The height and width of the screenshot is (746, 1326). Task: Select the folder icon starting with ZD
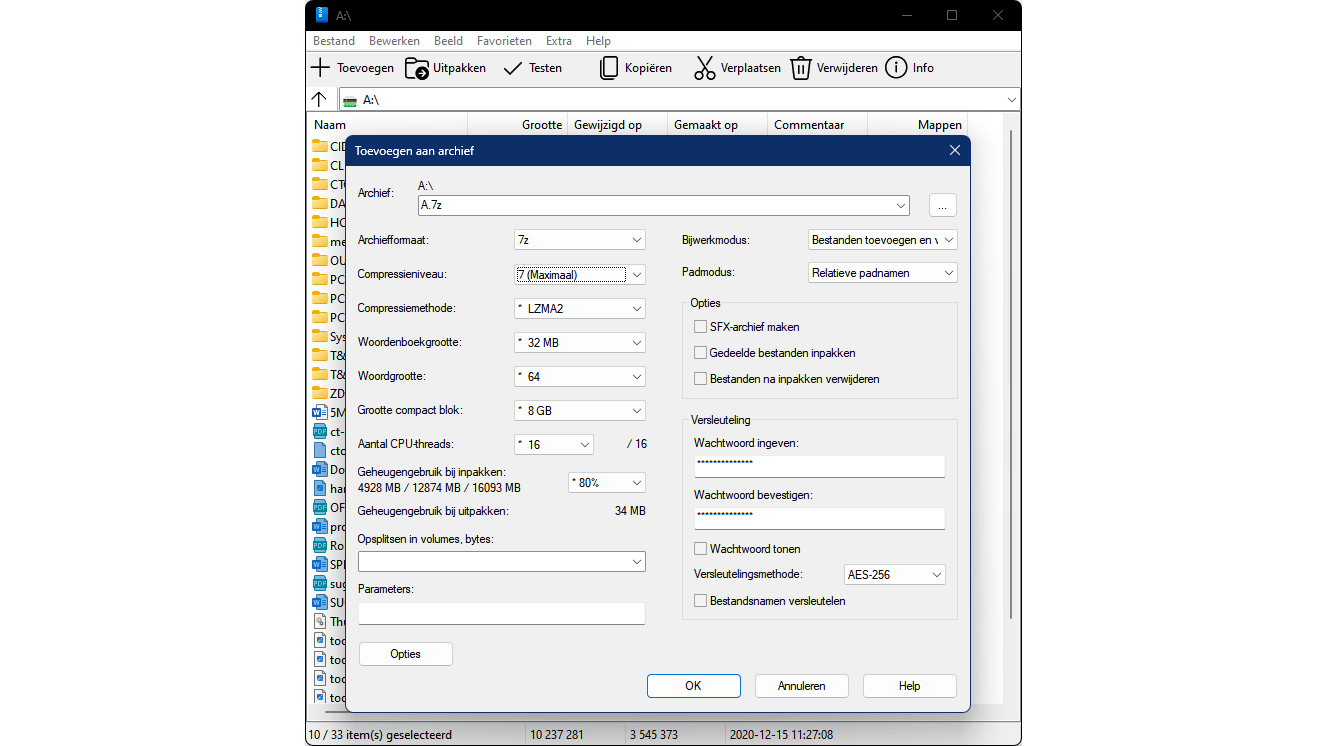point(320,393)
